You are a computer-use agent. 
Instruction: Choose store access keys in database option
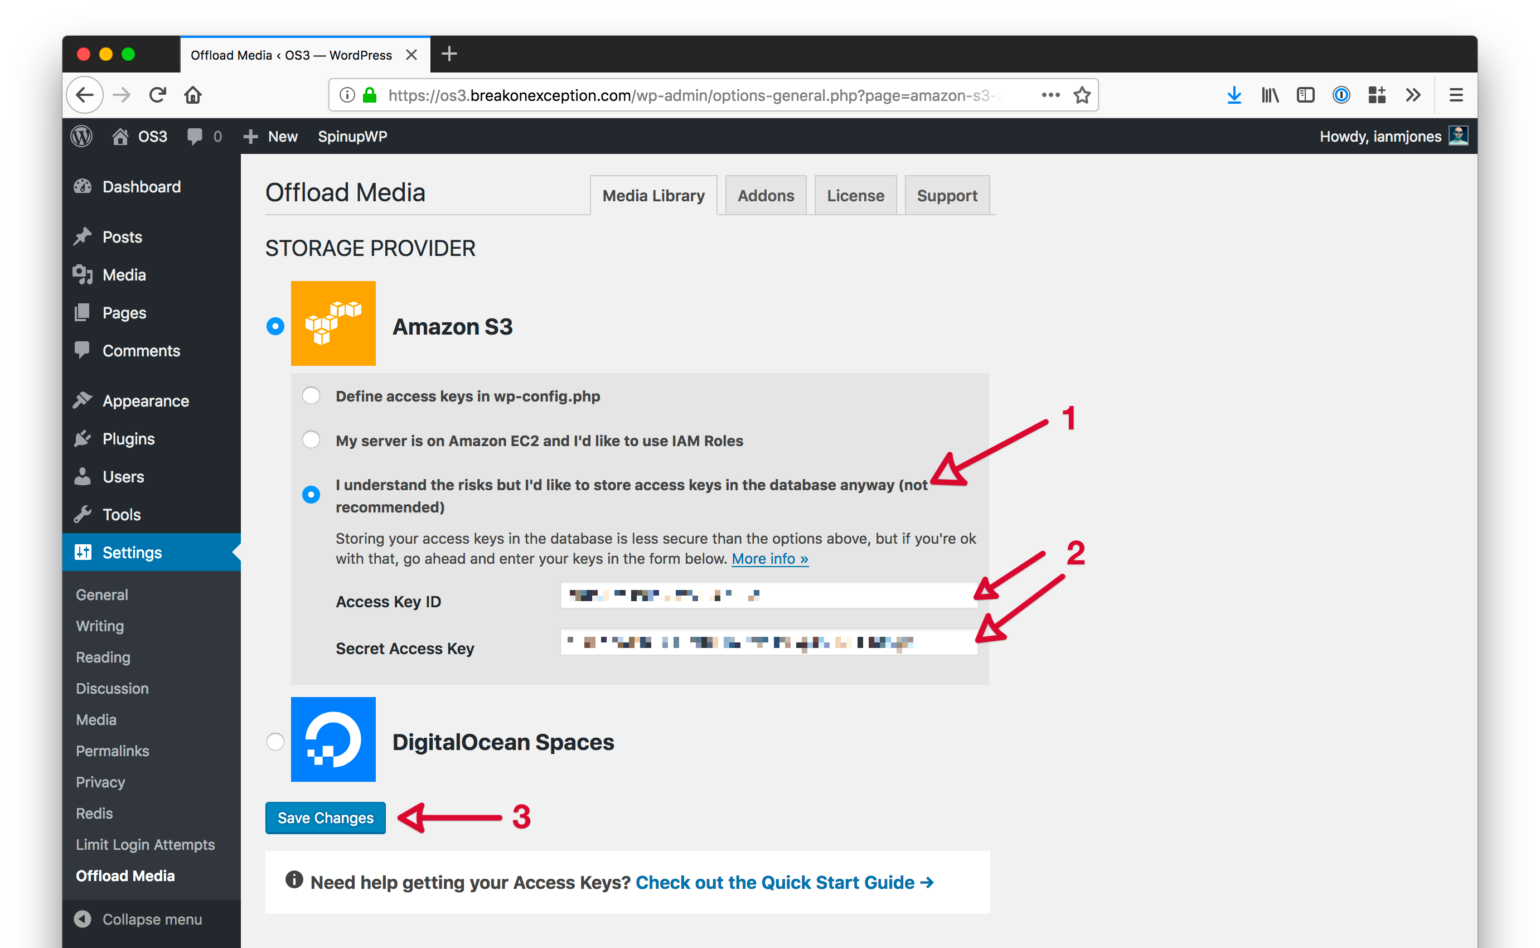pos(311,494)
